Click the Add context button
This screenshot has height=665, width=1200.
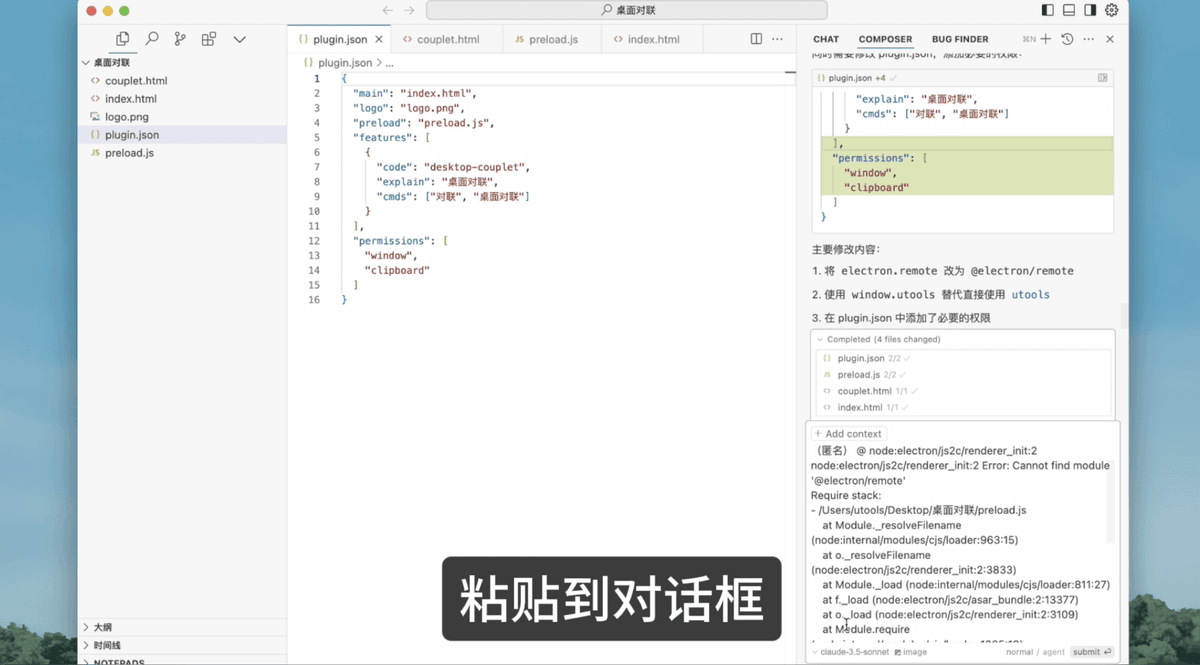tap(848, 434)
